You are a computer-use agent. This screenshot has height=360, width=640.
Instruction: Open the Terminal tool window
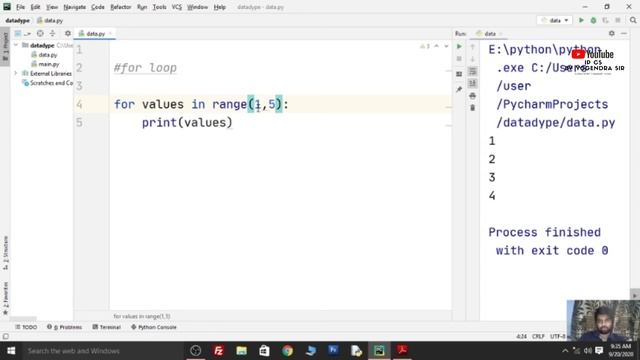[107, 327]
